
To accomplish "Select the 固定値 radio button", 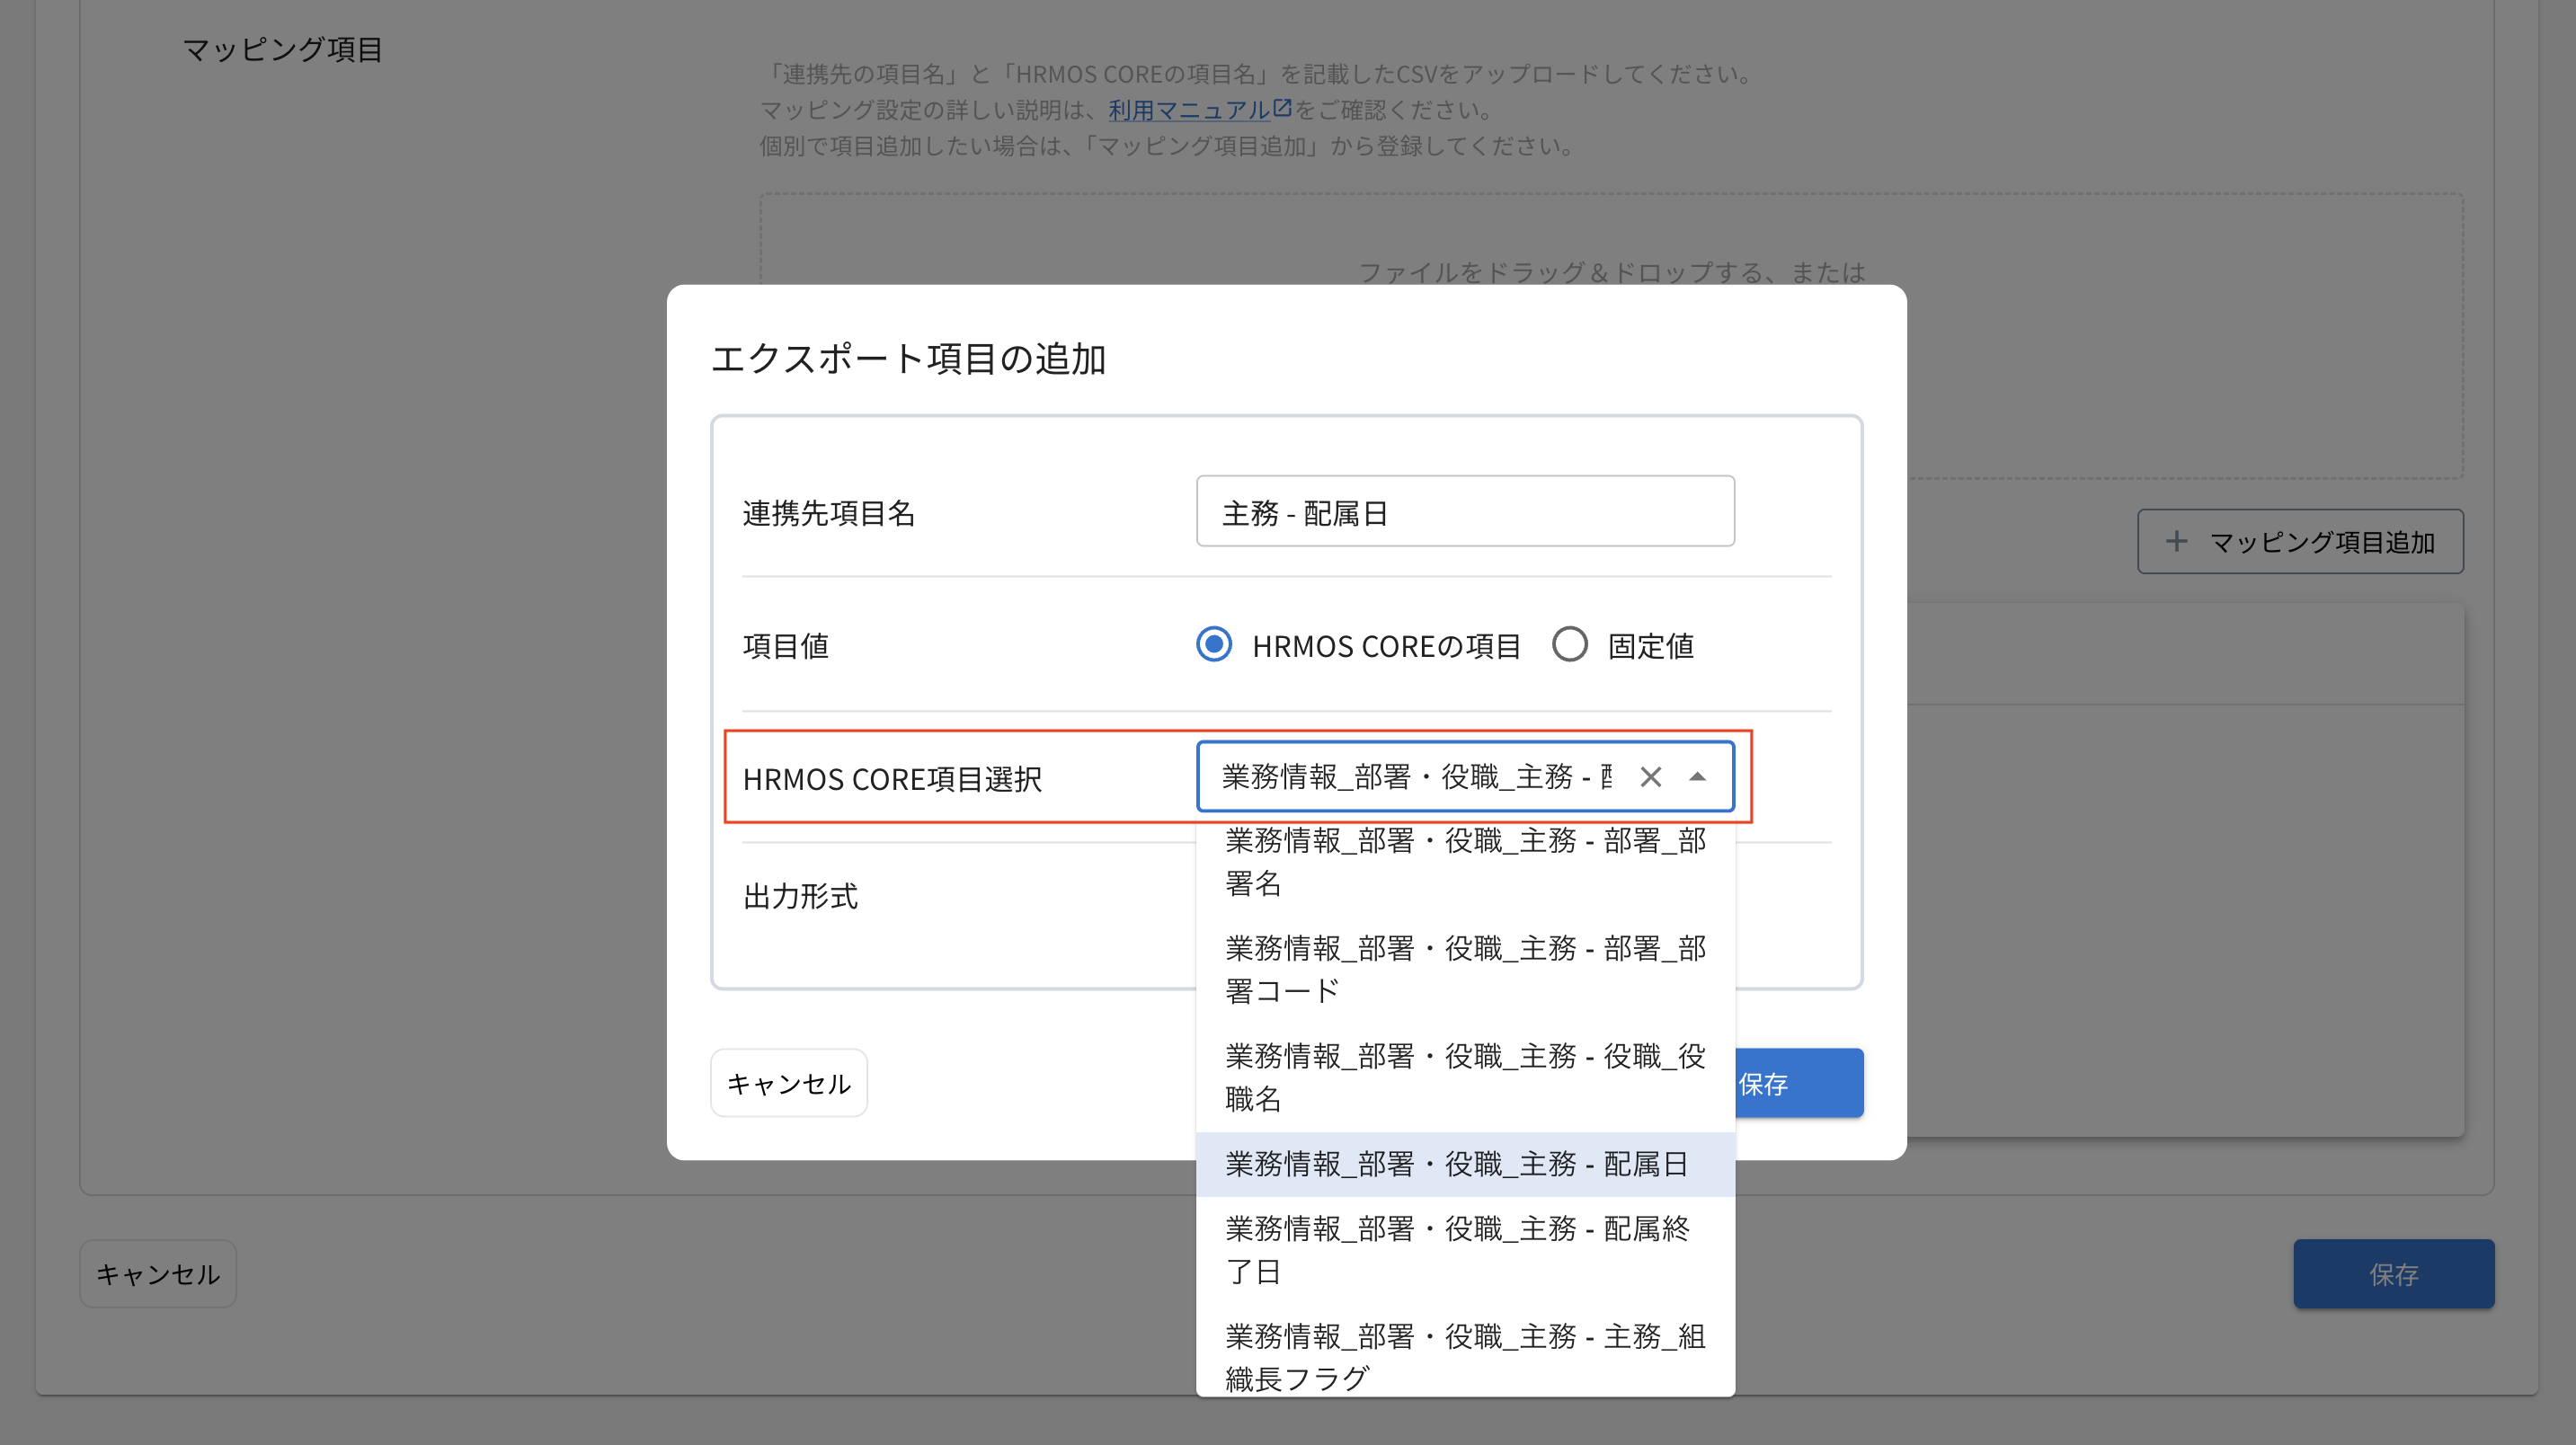I will pyautogui.click(x=1569, y=645).
